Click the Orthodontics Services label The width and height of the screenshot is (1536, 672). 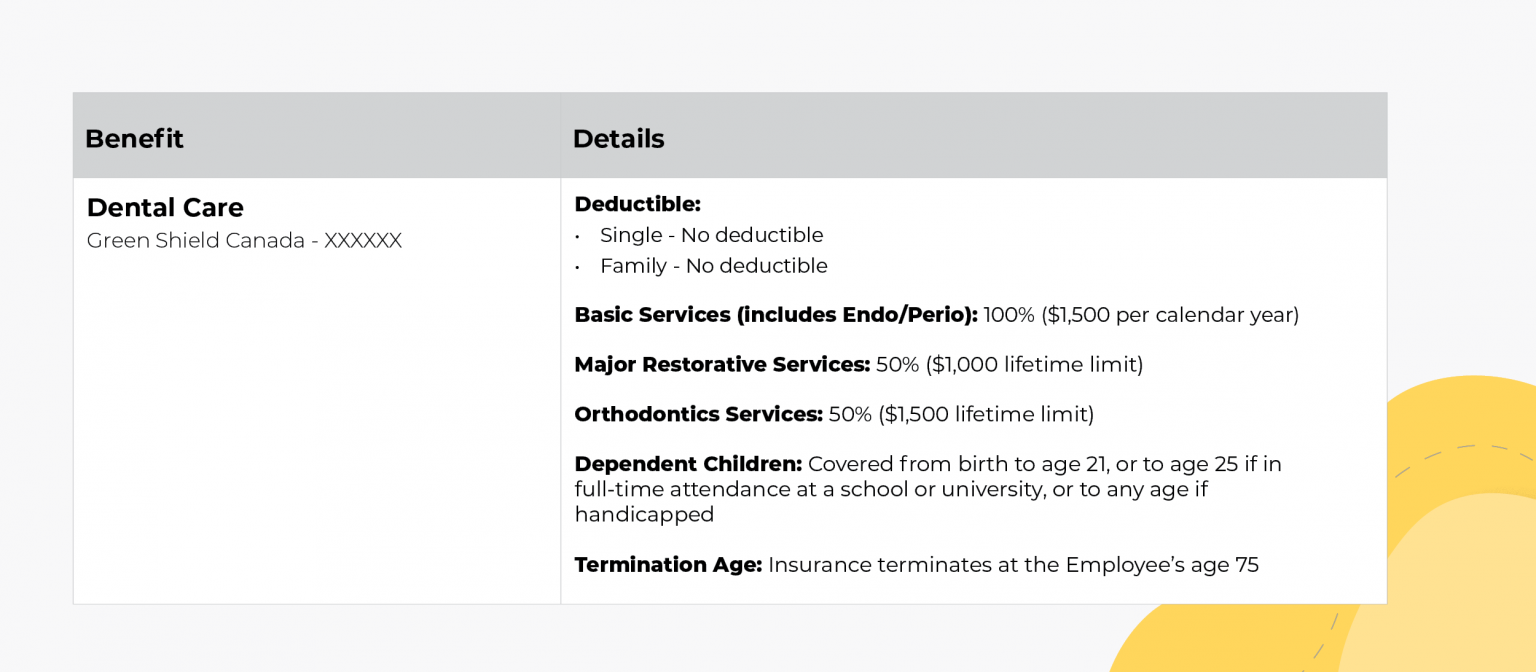[698, 415]
